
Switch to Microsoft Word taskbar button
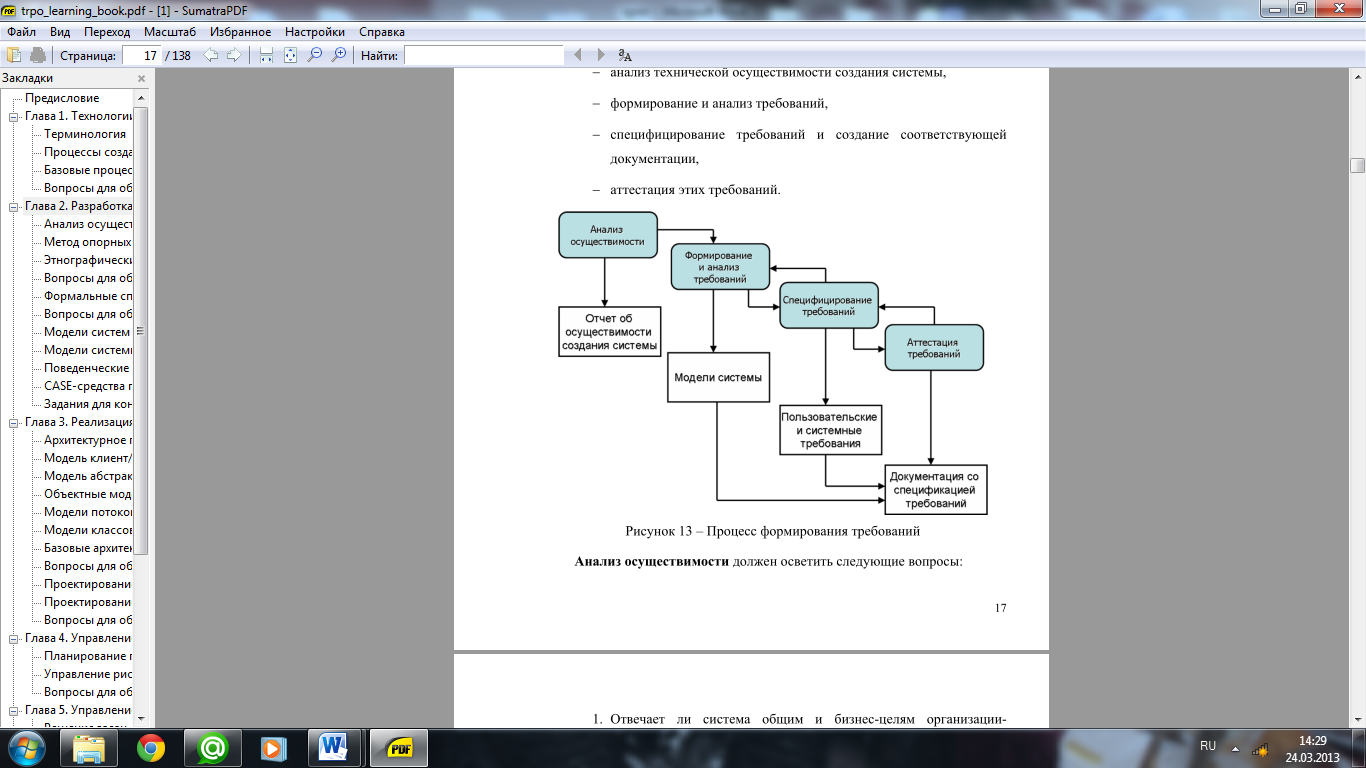[x=334, y=748]
